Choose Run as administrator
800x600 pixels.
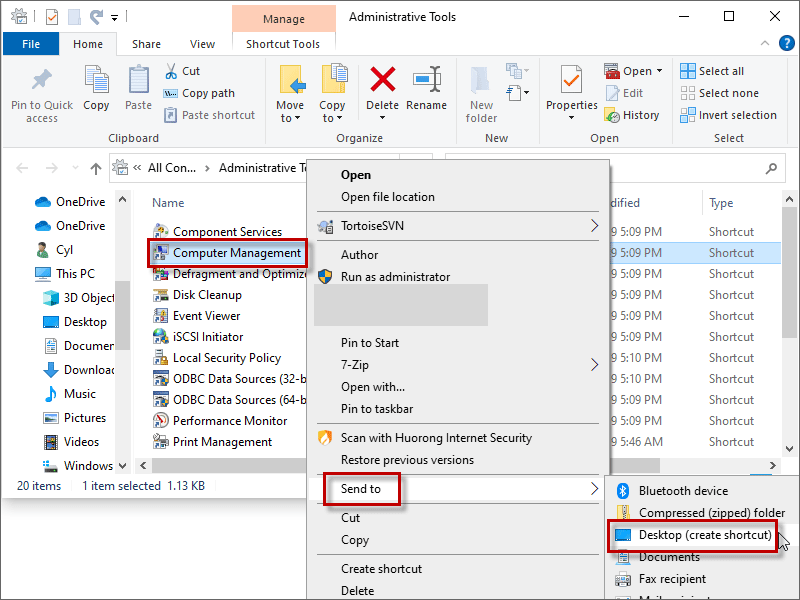[x=395, y=277]
